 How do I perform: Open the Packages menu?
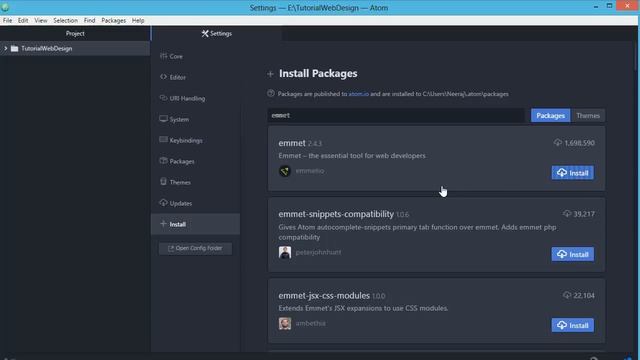[113, 20]
